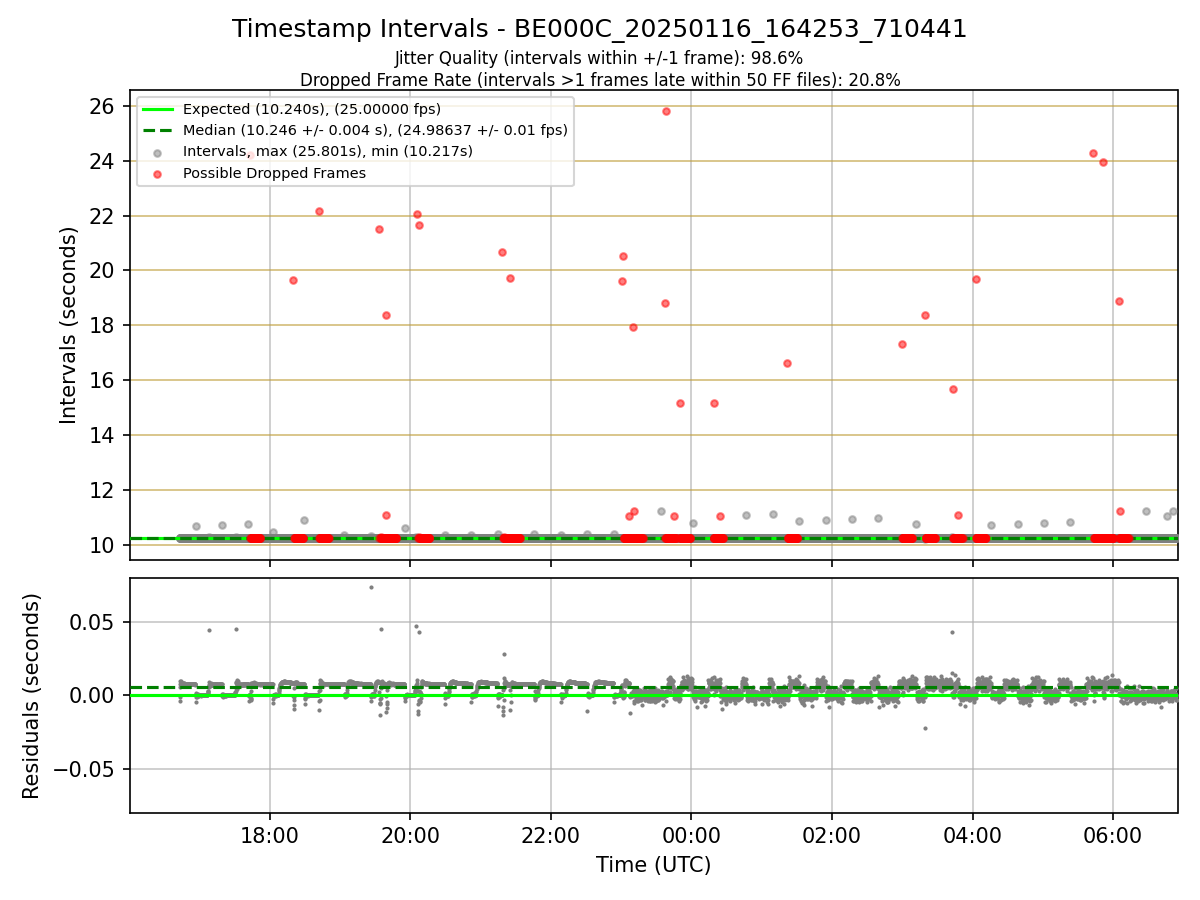Click the Possible Dropped Frames legend label
The image size is (1200, 900).
pos(274,173)
